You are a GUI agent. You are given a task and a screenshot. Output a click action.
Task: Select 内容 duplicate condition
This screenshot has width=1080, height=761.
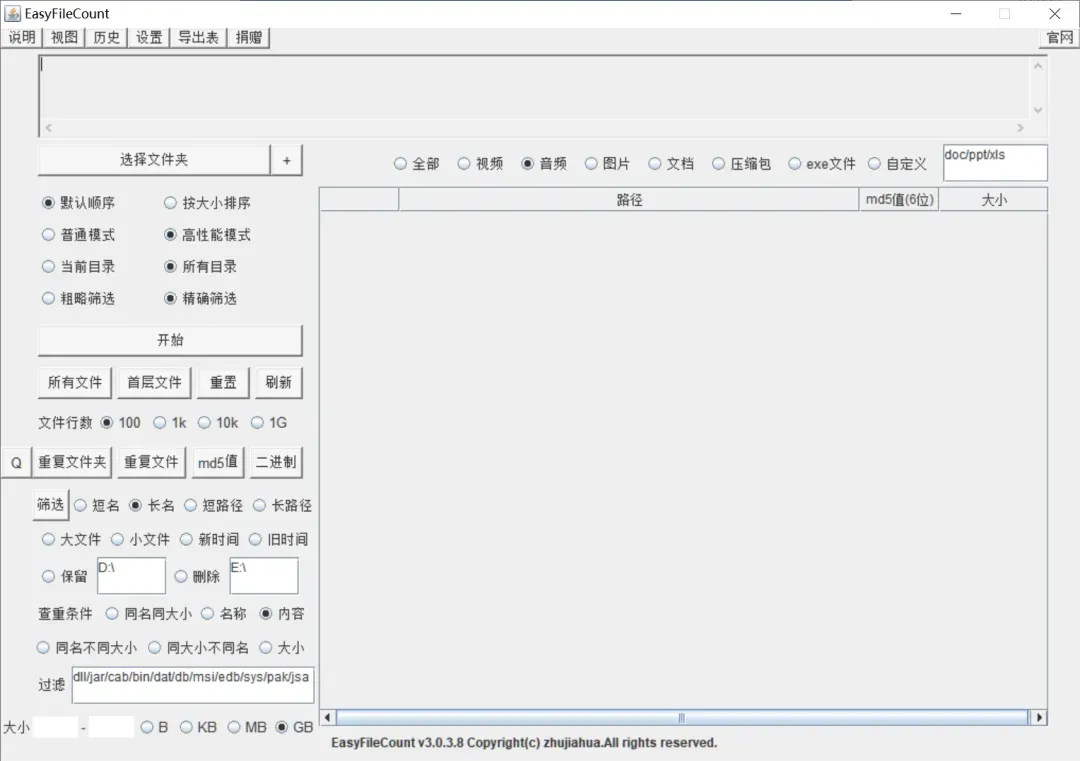(x=282, y=614)
